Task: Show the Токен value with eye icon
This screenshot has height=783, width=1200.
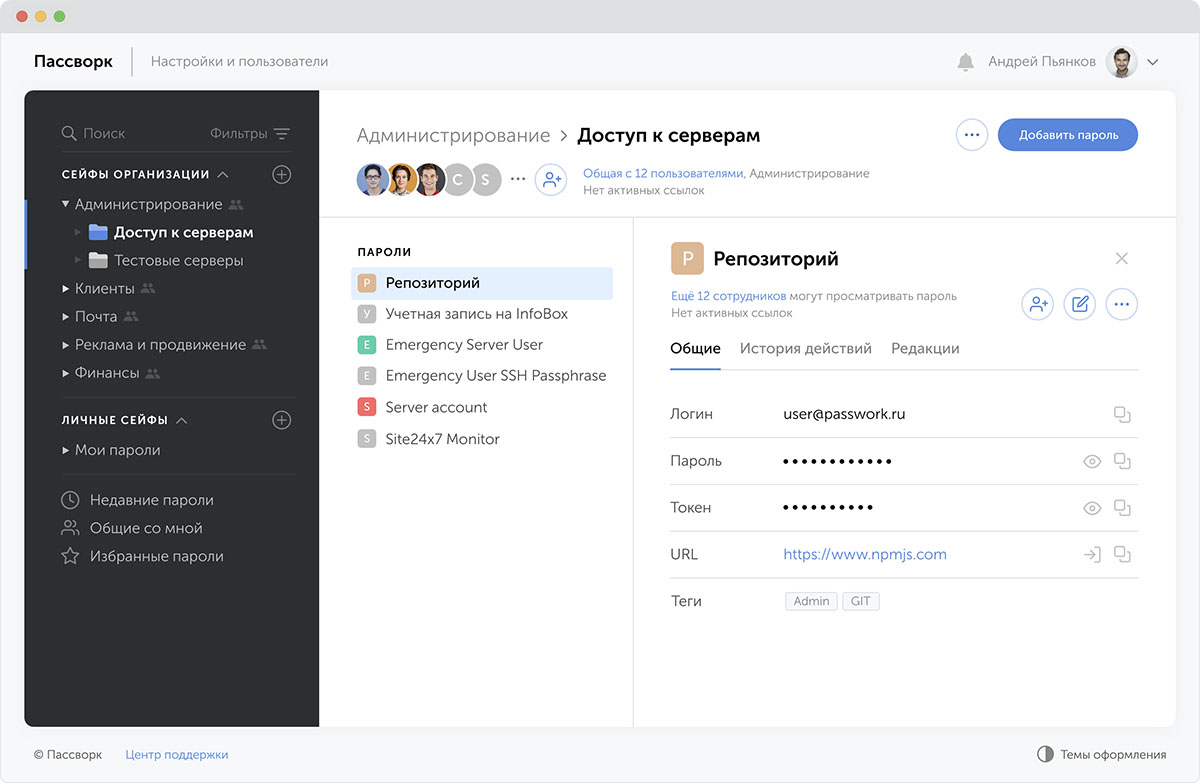Action: tap(1092, 508)
